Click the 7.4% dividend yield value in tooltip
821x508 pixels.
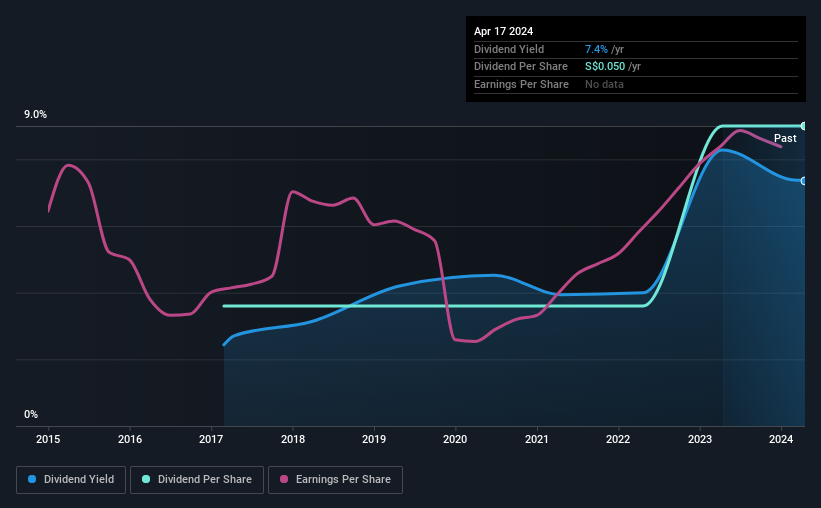pos(596,49)
